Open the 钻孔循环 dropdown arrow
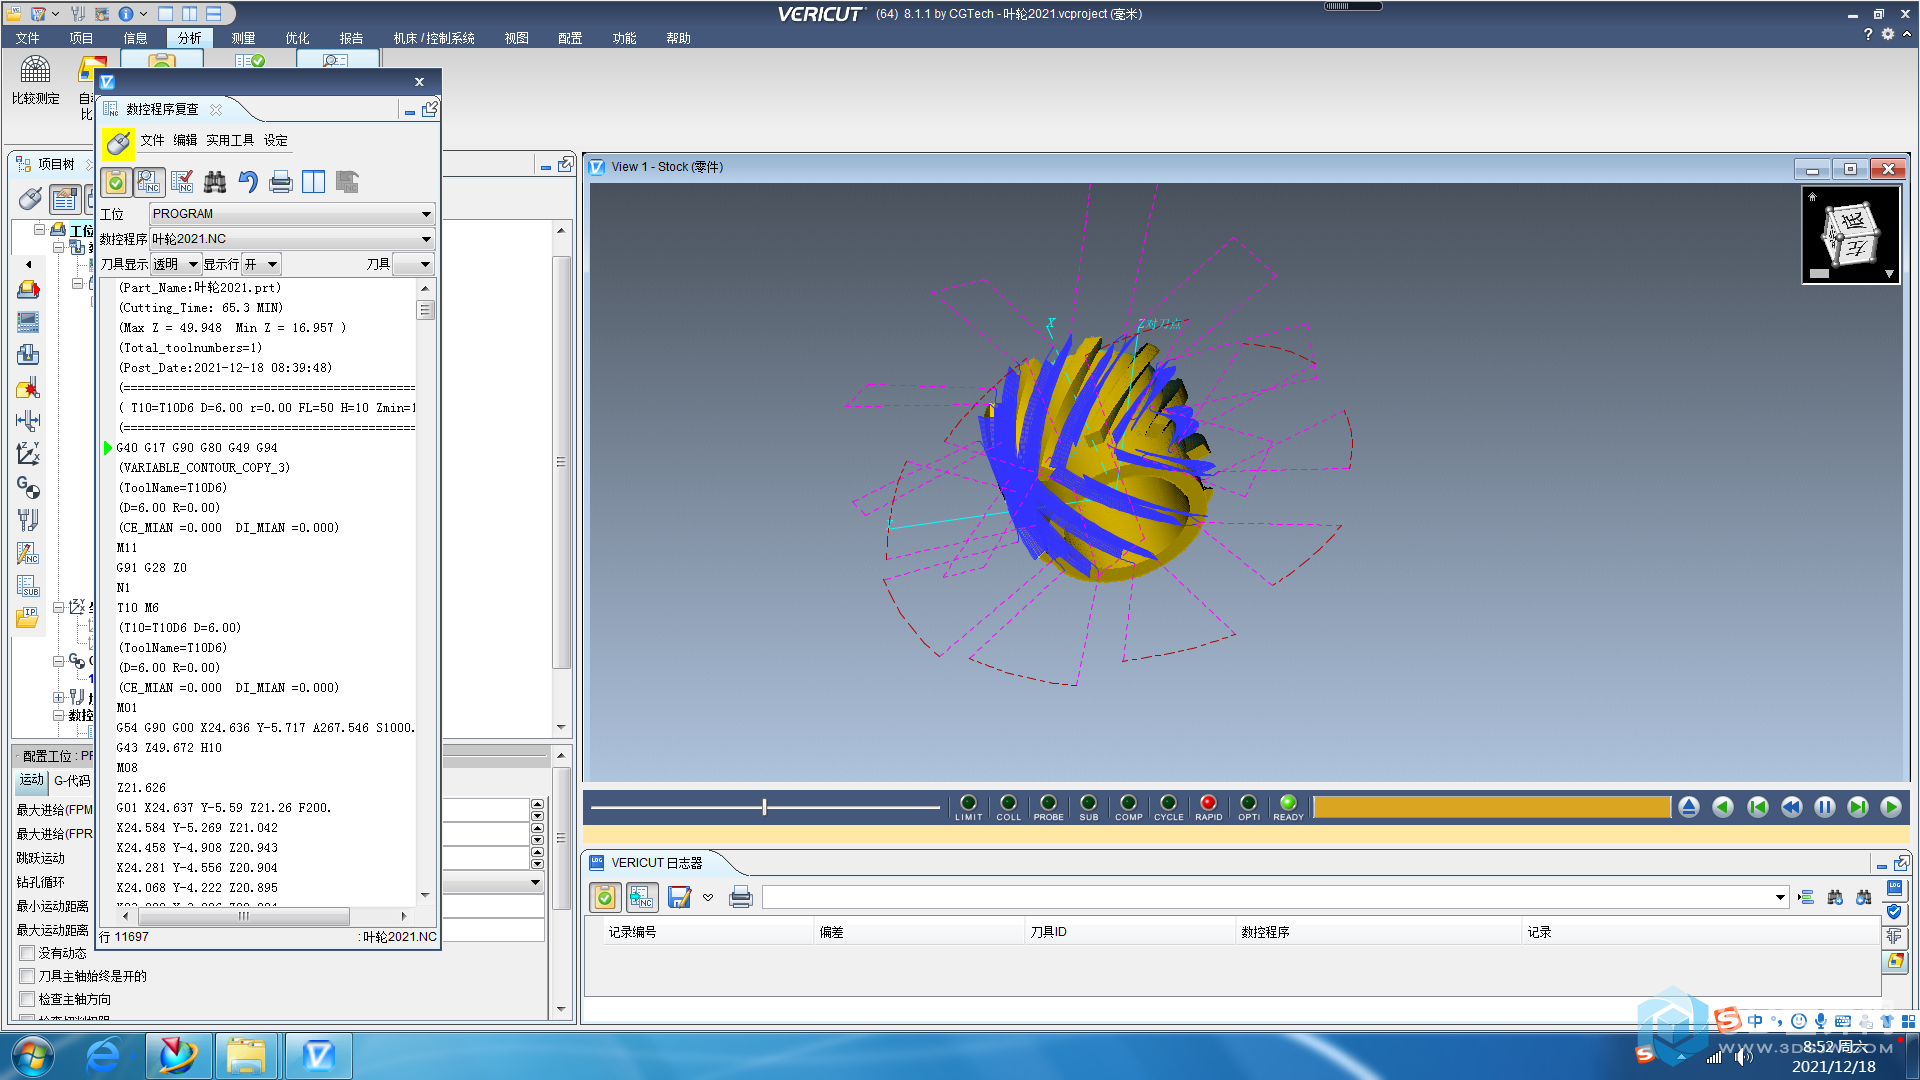This screenshot has width=1920, height=1080. coord(535,882)
